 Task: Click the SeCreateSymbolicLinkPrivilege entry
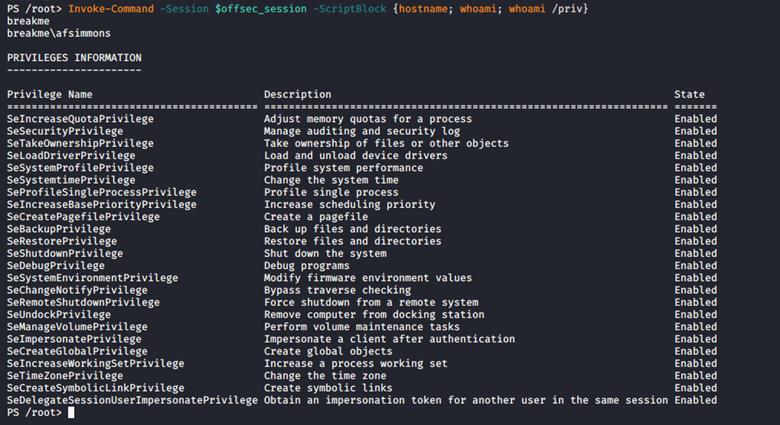[95, 388]
